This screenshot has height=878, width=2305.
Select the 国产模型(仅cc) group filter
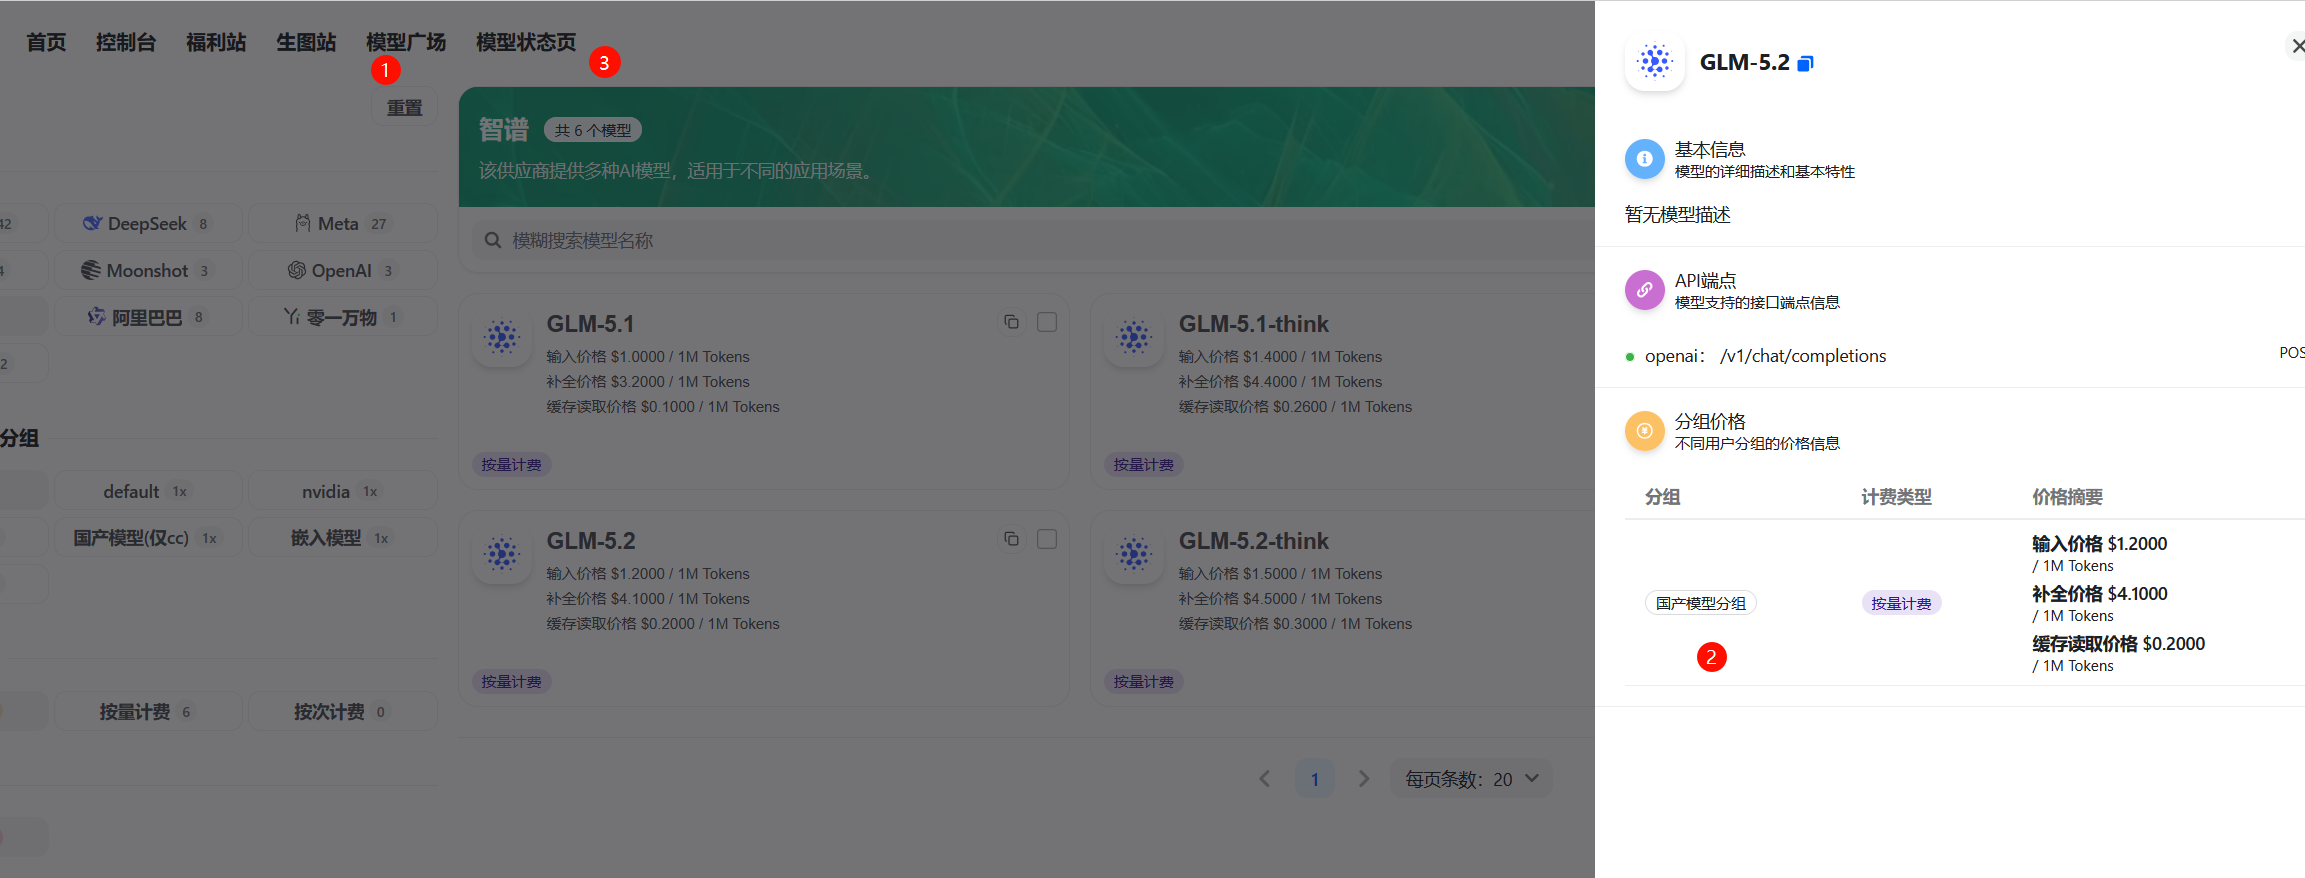[147, 538]
